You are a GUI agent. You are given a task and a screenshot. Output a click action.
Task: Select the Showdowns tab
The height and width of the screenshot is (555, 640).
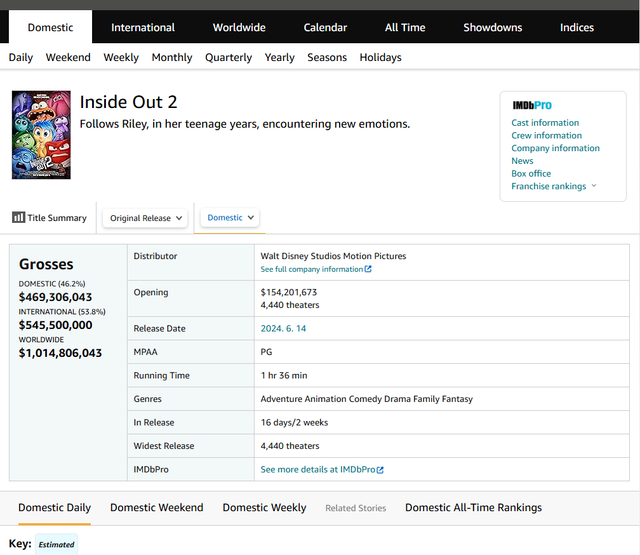click(493, 27)
